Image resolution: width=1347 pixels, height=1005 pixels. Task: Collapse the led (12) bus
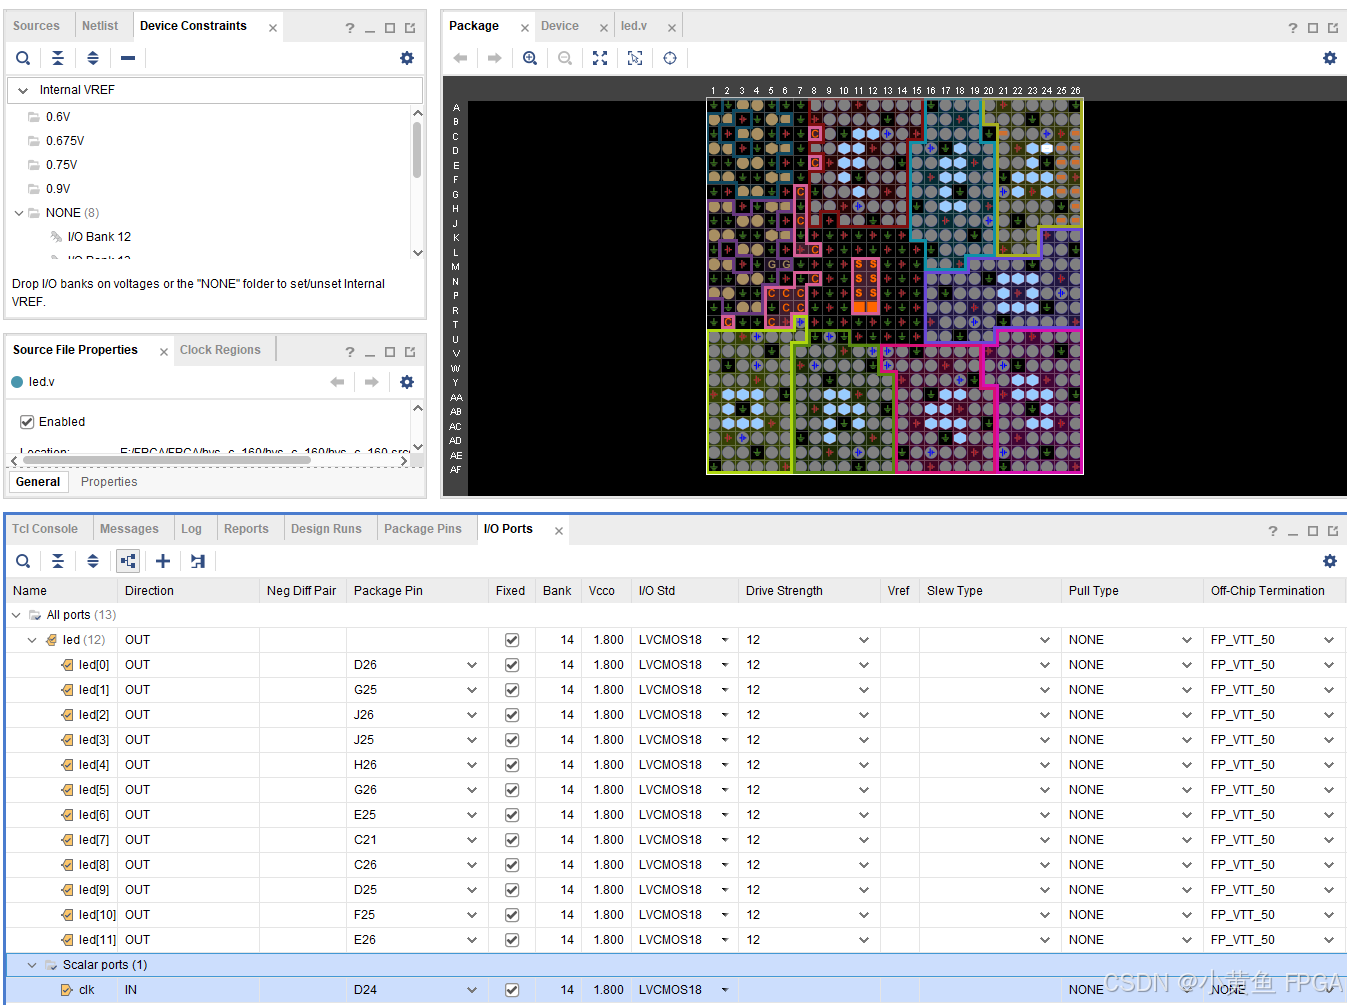32,640
